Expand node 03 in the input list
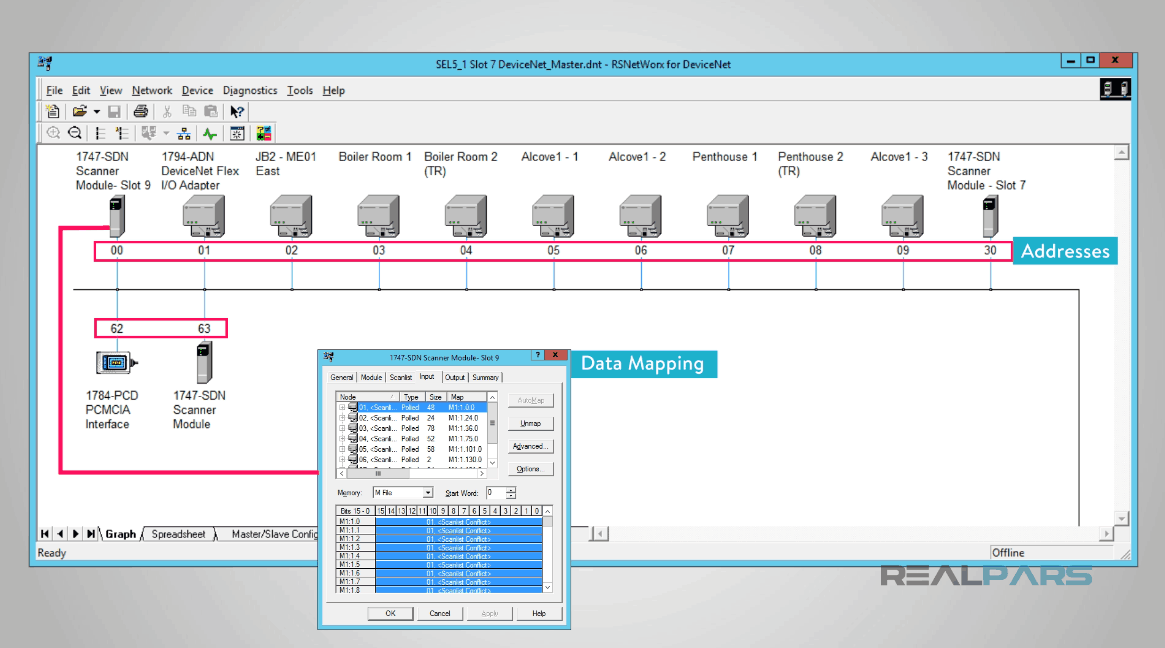 342,428
